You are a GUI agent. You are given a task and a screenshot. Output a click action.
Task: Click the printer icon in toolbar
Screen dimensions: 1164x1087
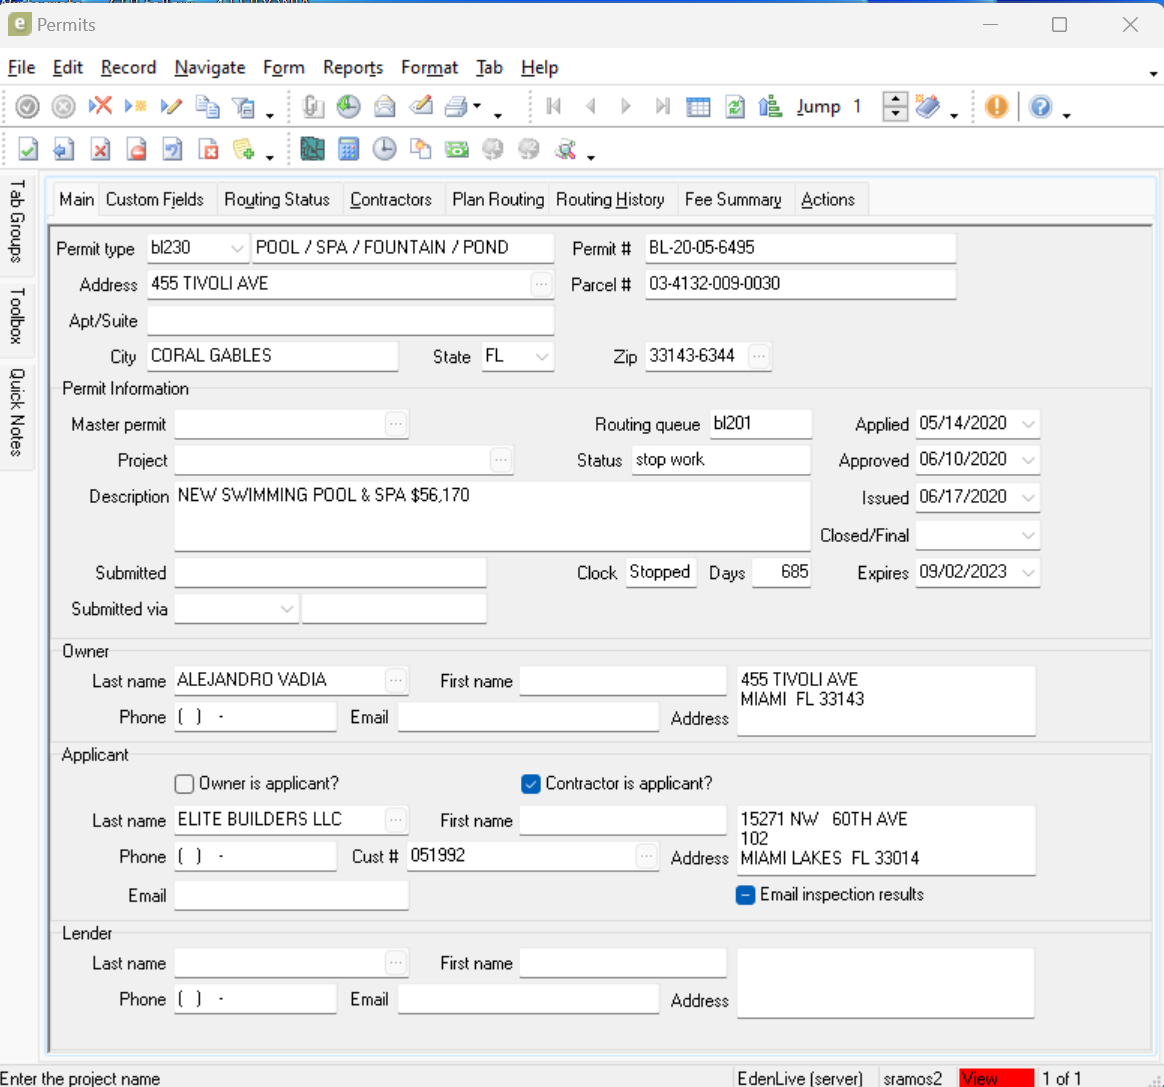pos(456,107)
